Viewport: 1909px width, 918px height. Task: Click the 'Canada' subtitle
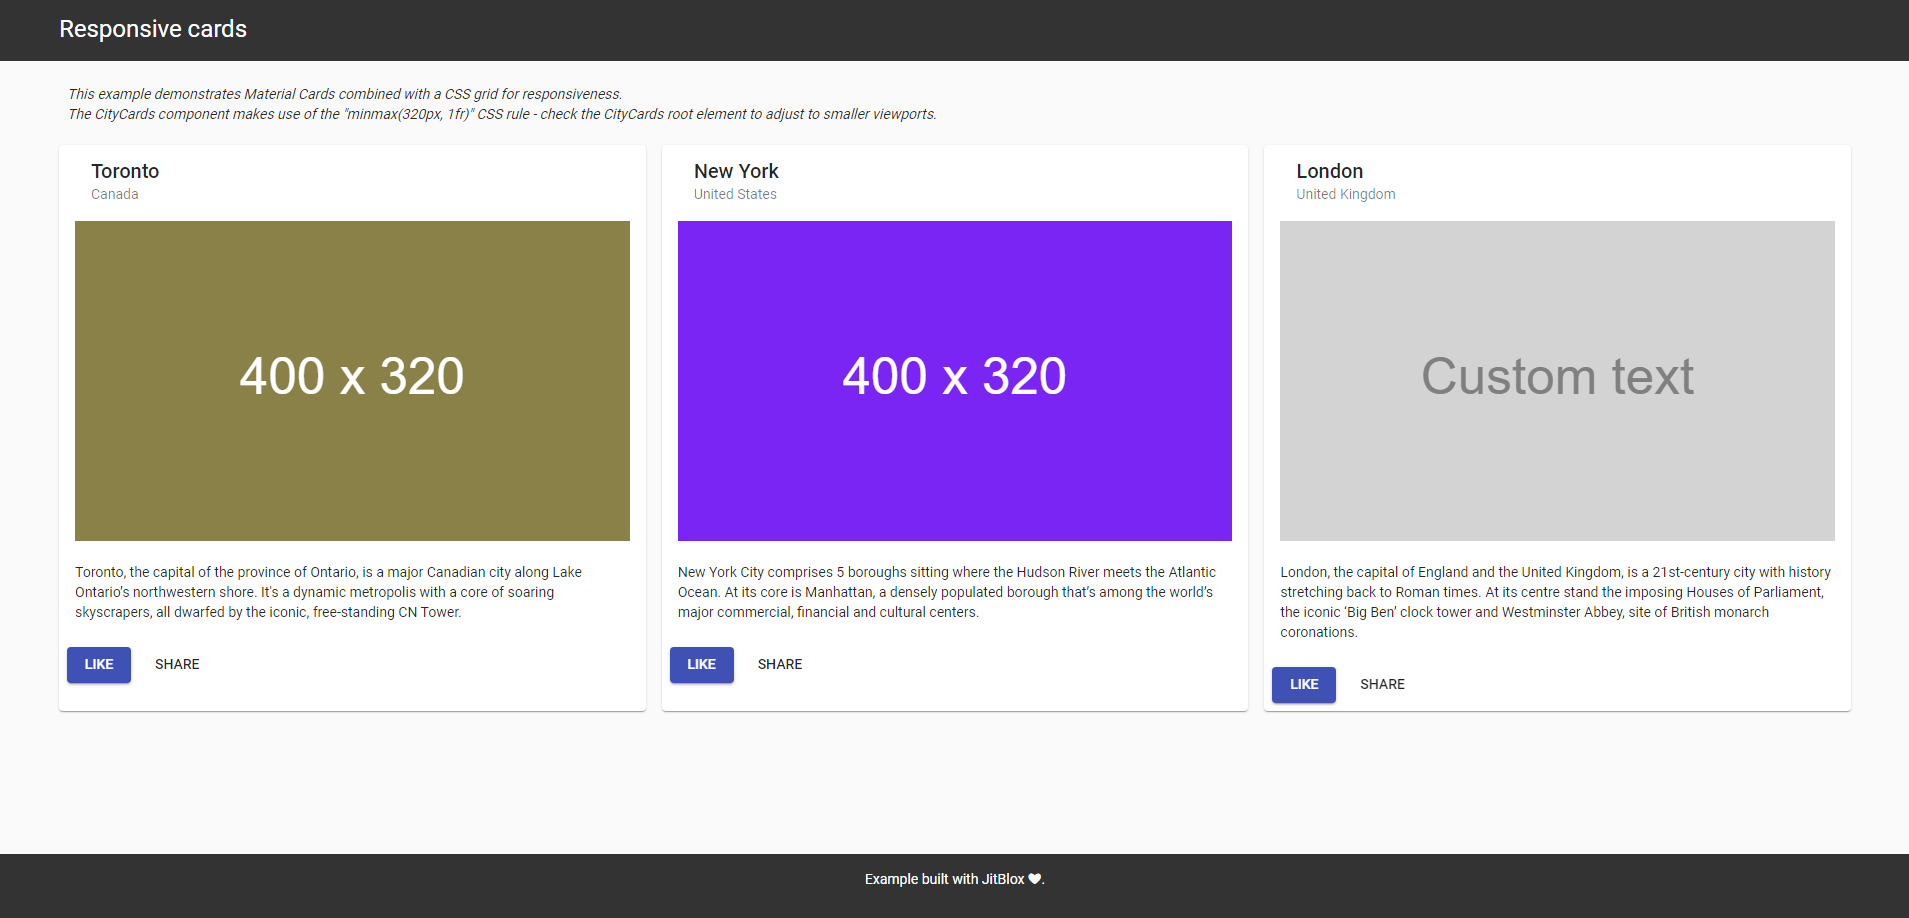click(x=115, y=194)
